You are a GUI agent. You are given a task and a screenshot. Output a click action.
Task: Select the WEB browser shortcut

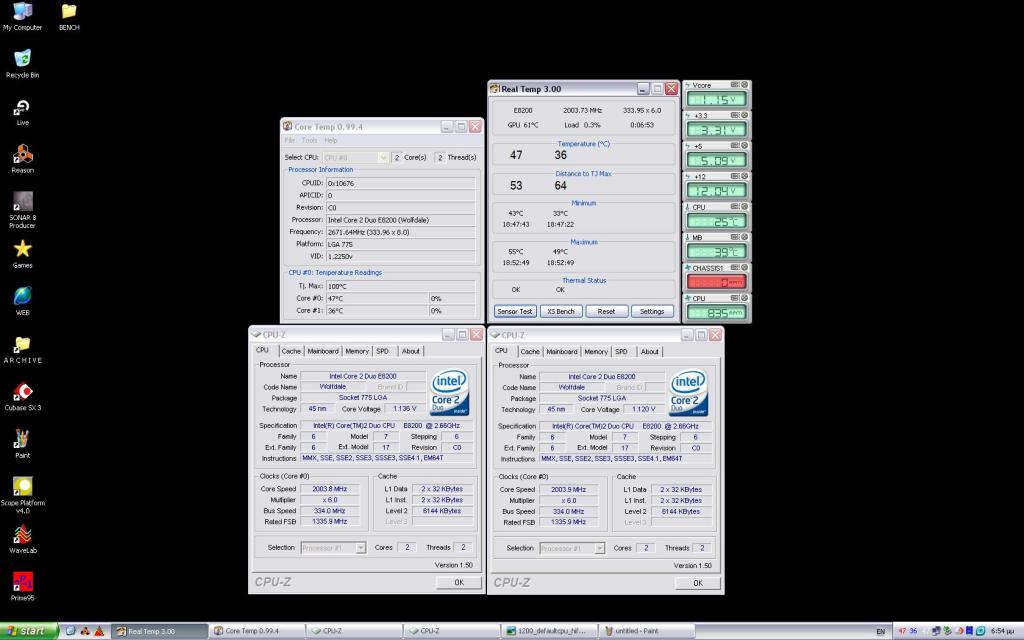[22, 301]
